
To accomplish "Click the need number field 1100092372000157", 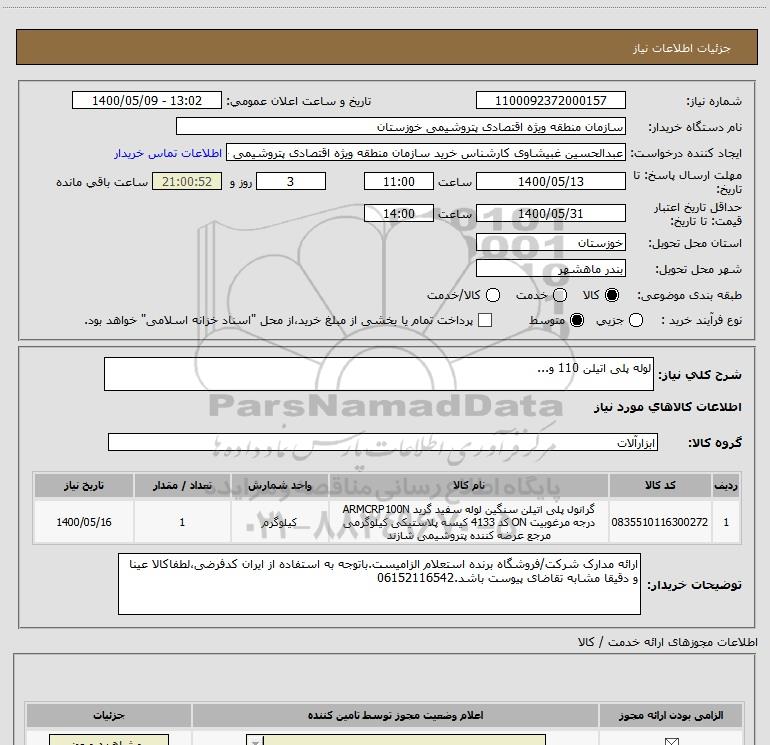I will click(x=550, y=101).
